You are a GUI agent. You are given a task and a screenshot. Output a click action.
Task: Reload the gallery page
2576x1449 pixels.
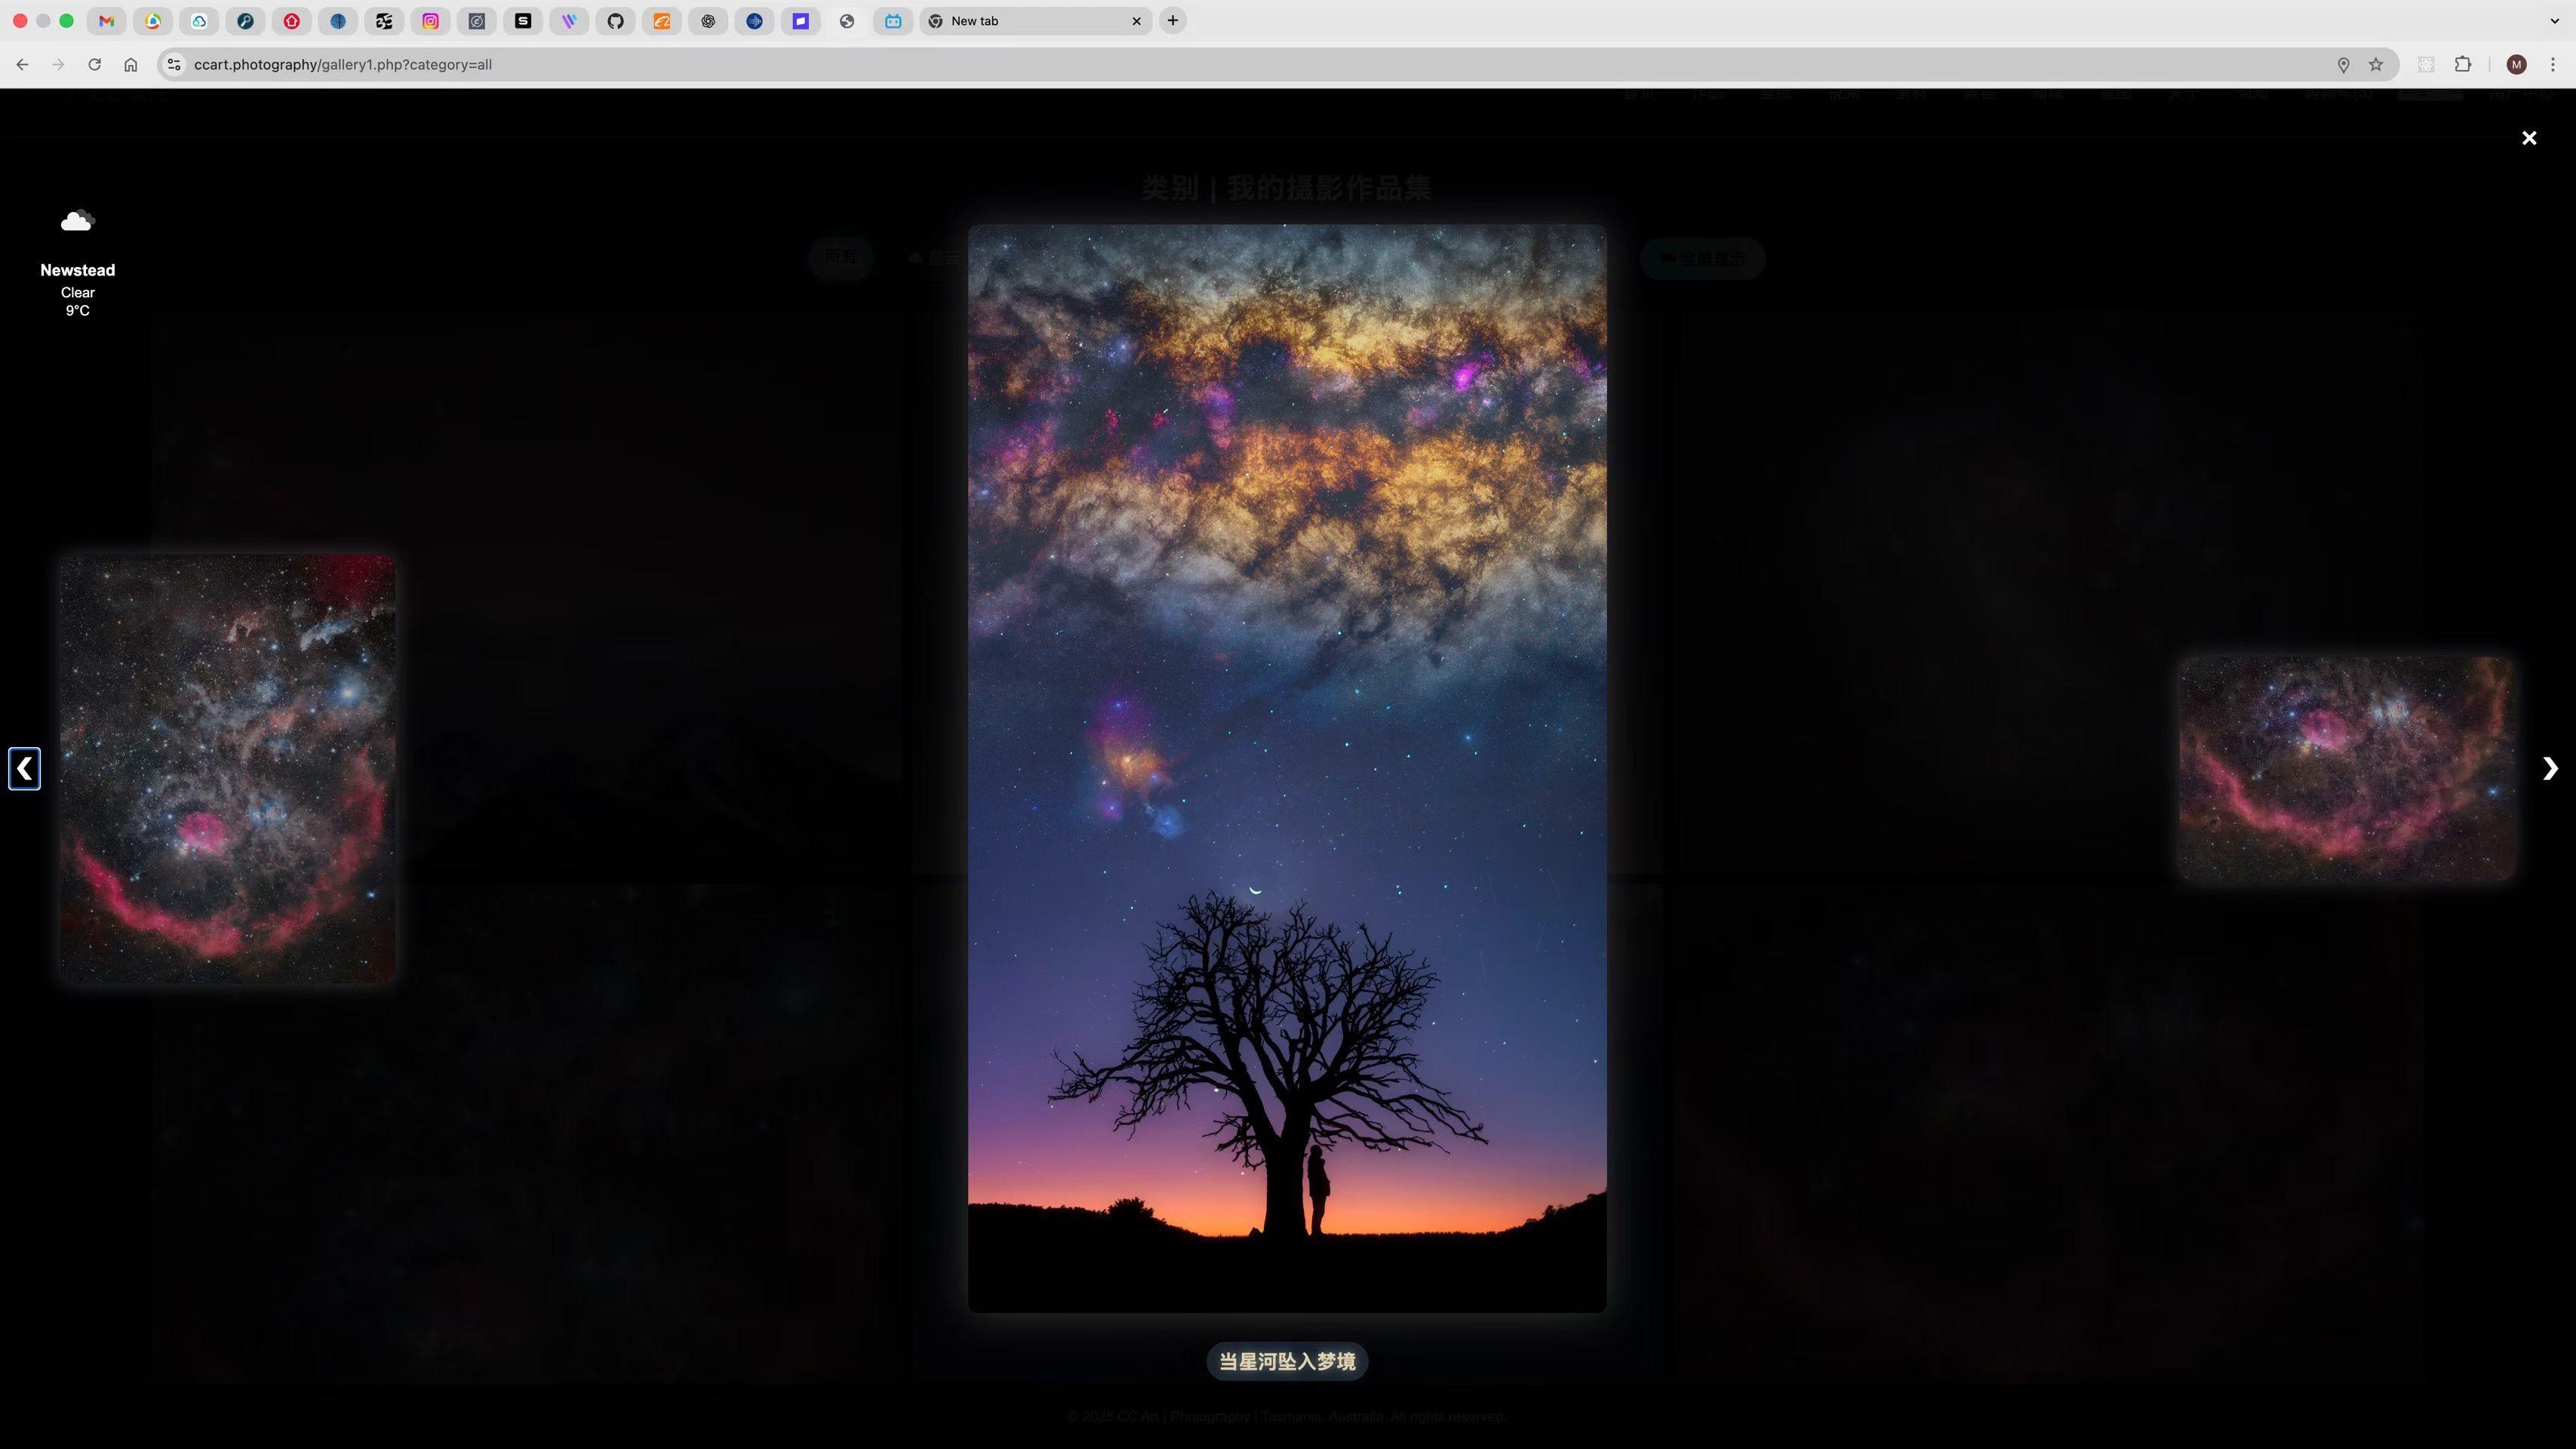(x=94, y=65)
